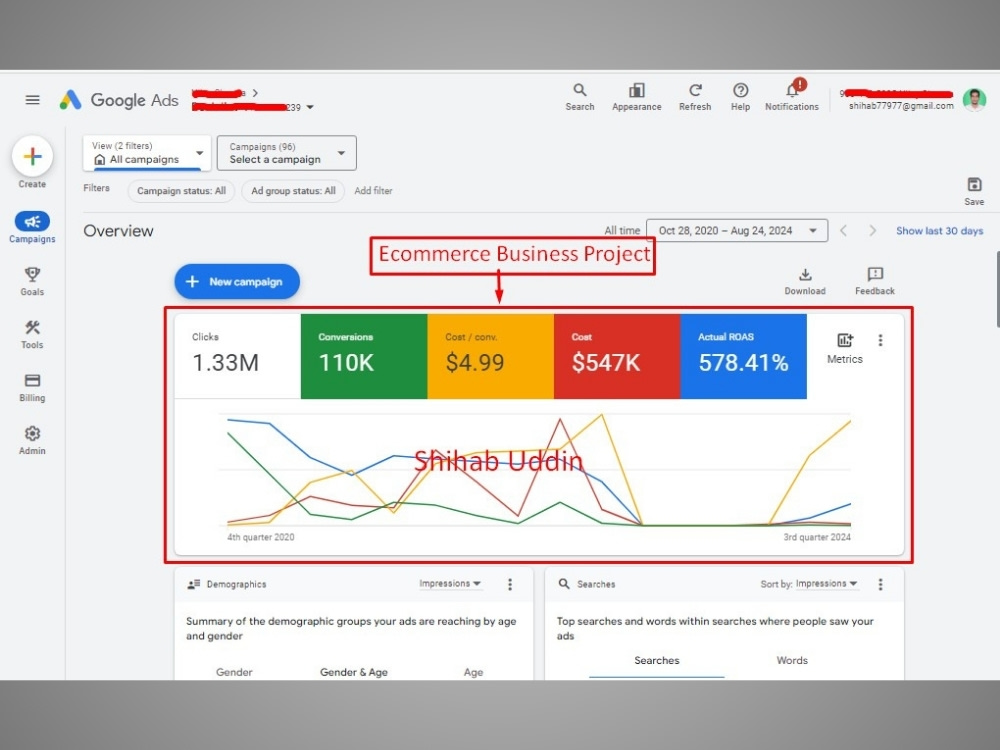Download the overview report

click(805, 281)
